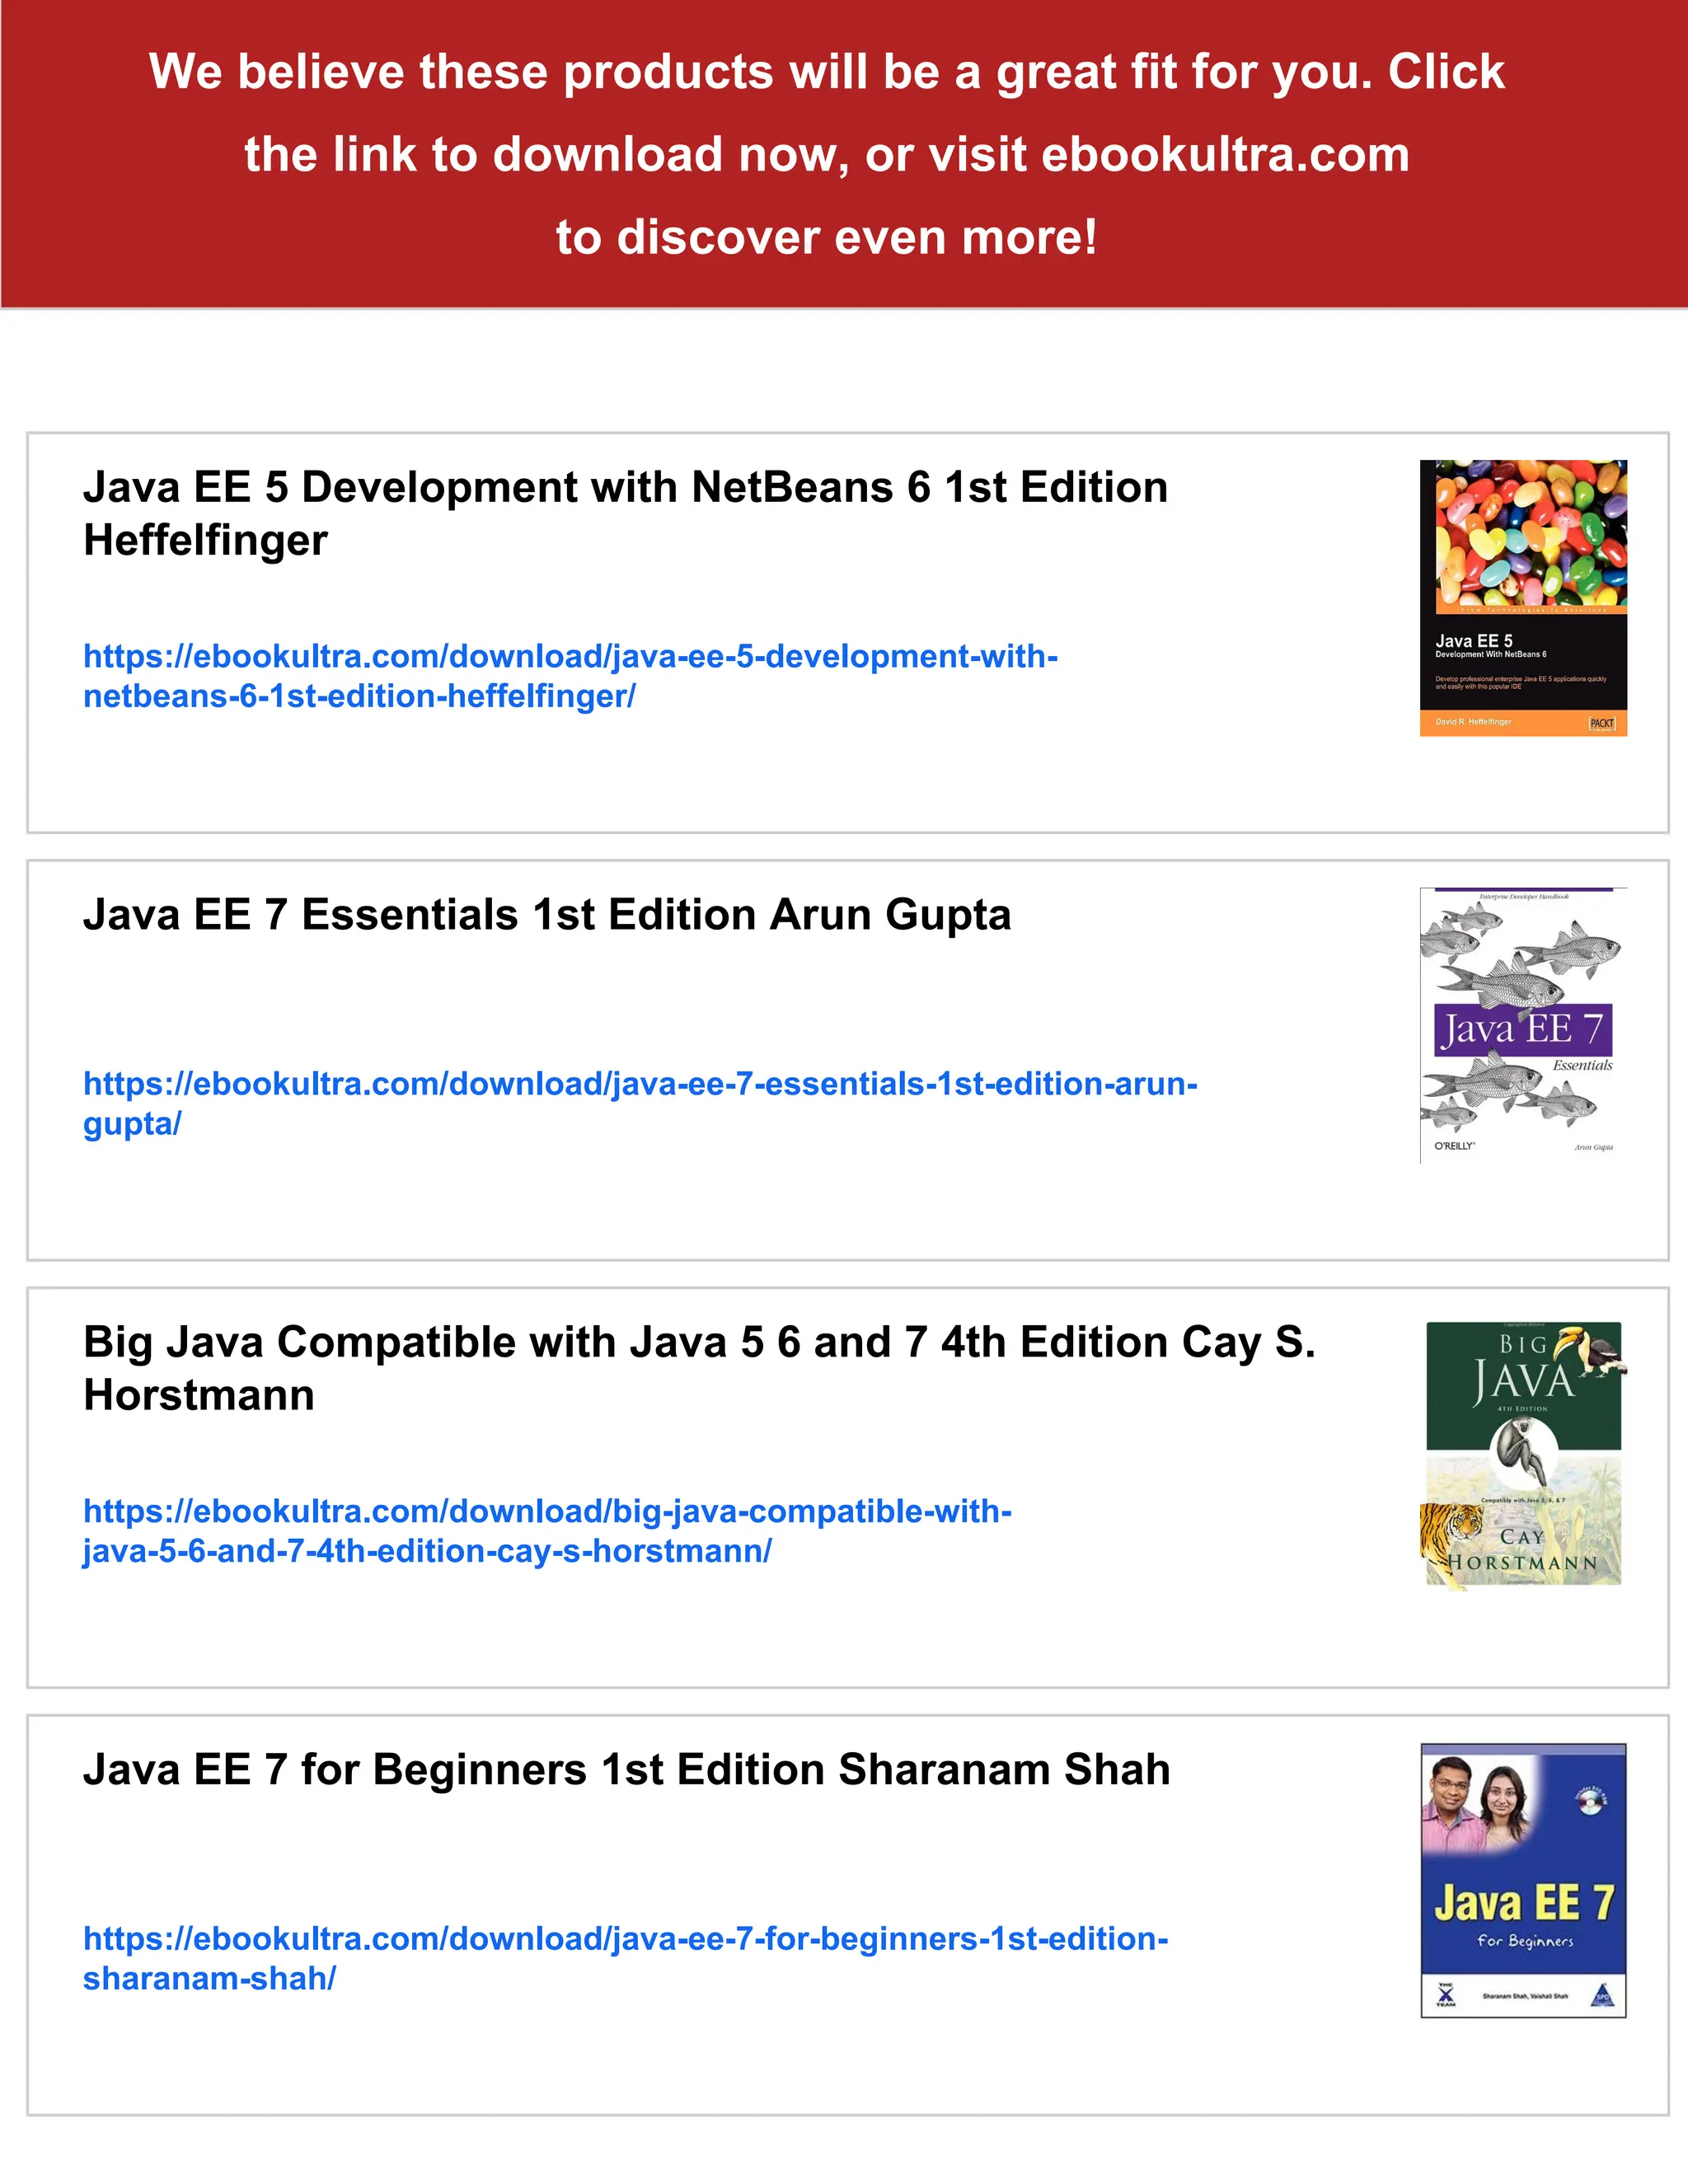
Task: Click the O'REILLY logo on fish cover
Action: point(1454,1146)
